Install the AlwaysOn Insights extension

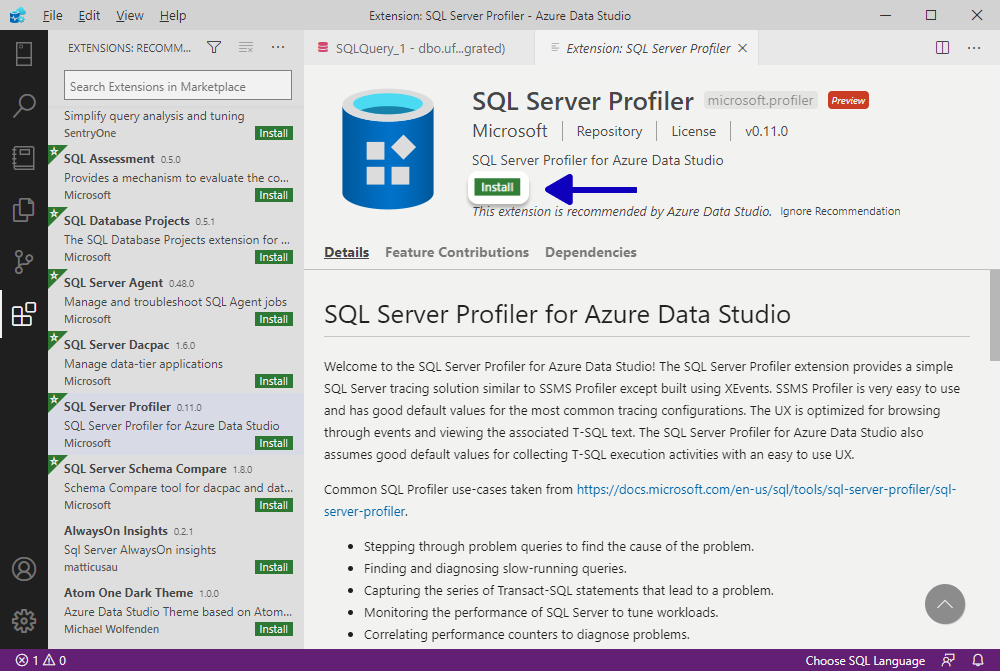tap(274, 567)
